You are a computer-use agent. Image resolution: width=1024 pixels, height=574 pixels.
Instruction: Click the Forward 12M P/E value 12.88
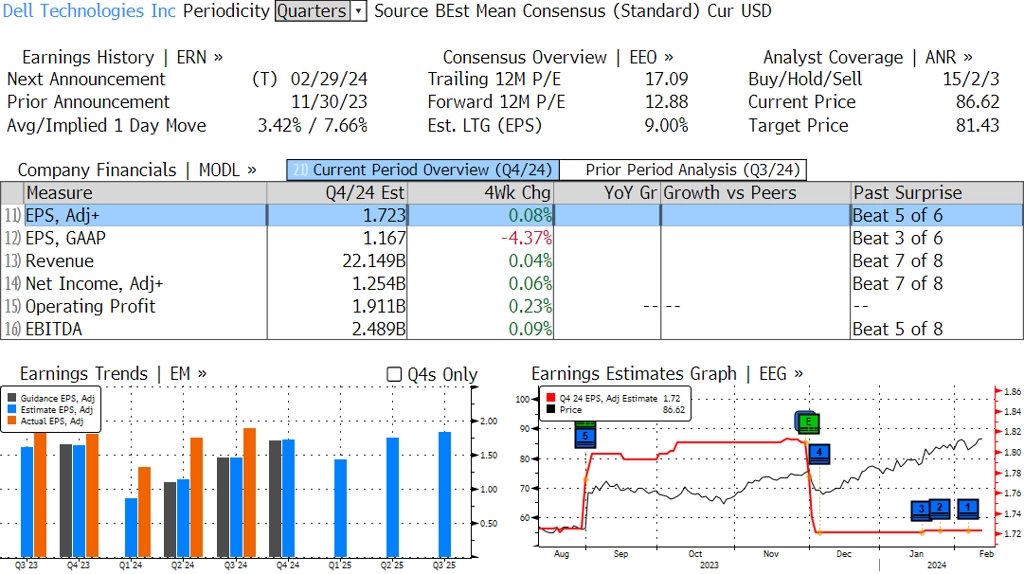[x=667, y=102]
